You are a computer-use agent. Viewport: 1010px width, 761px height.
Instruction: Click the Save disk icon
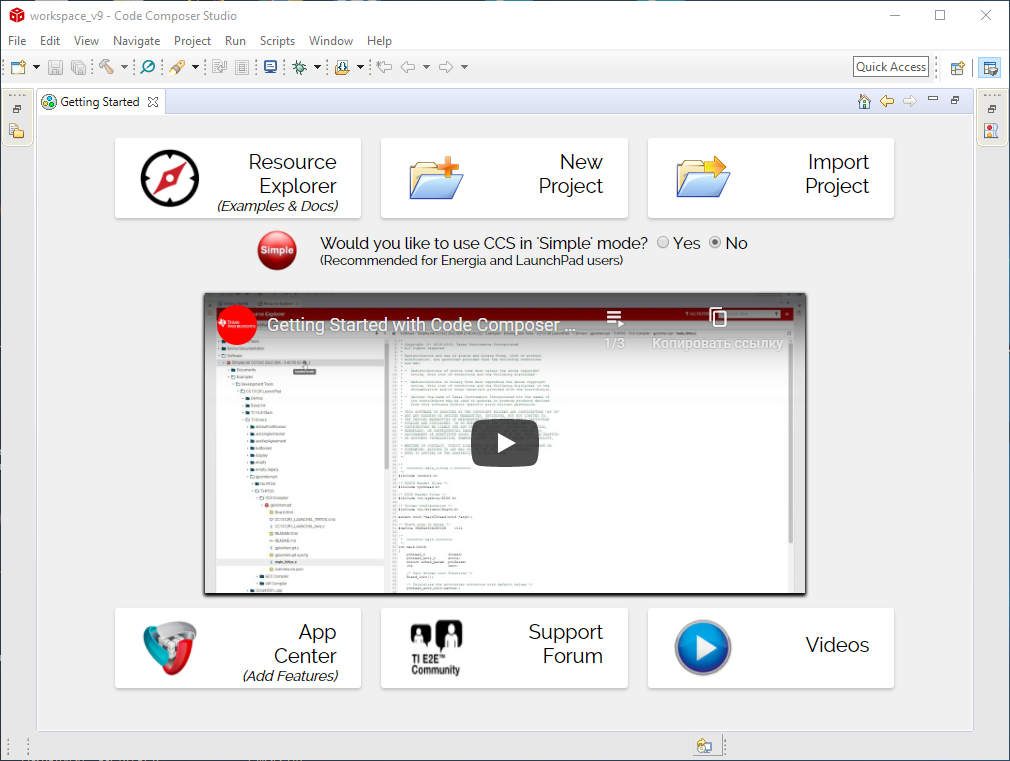point(55,67)
